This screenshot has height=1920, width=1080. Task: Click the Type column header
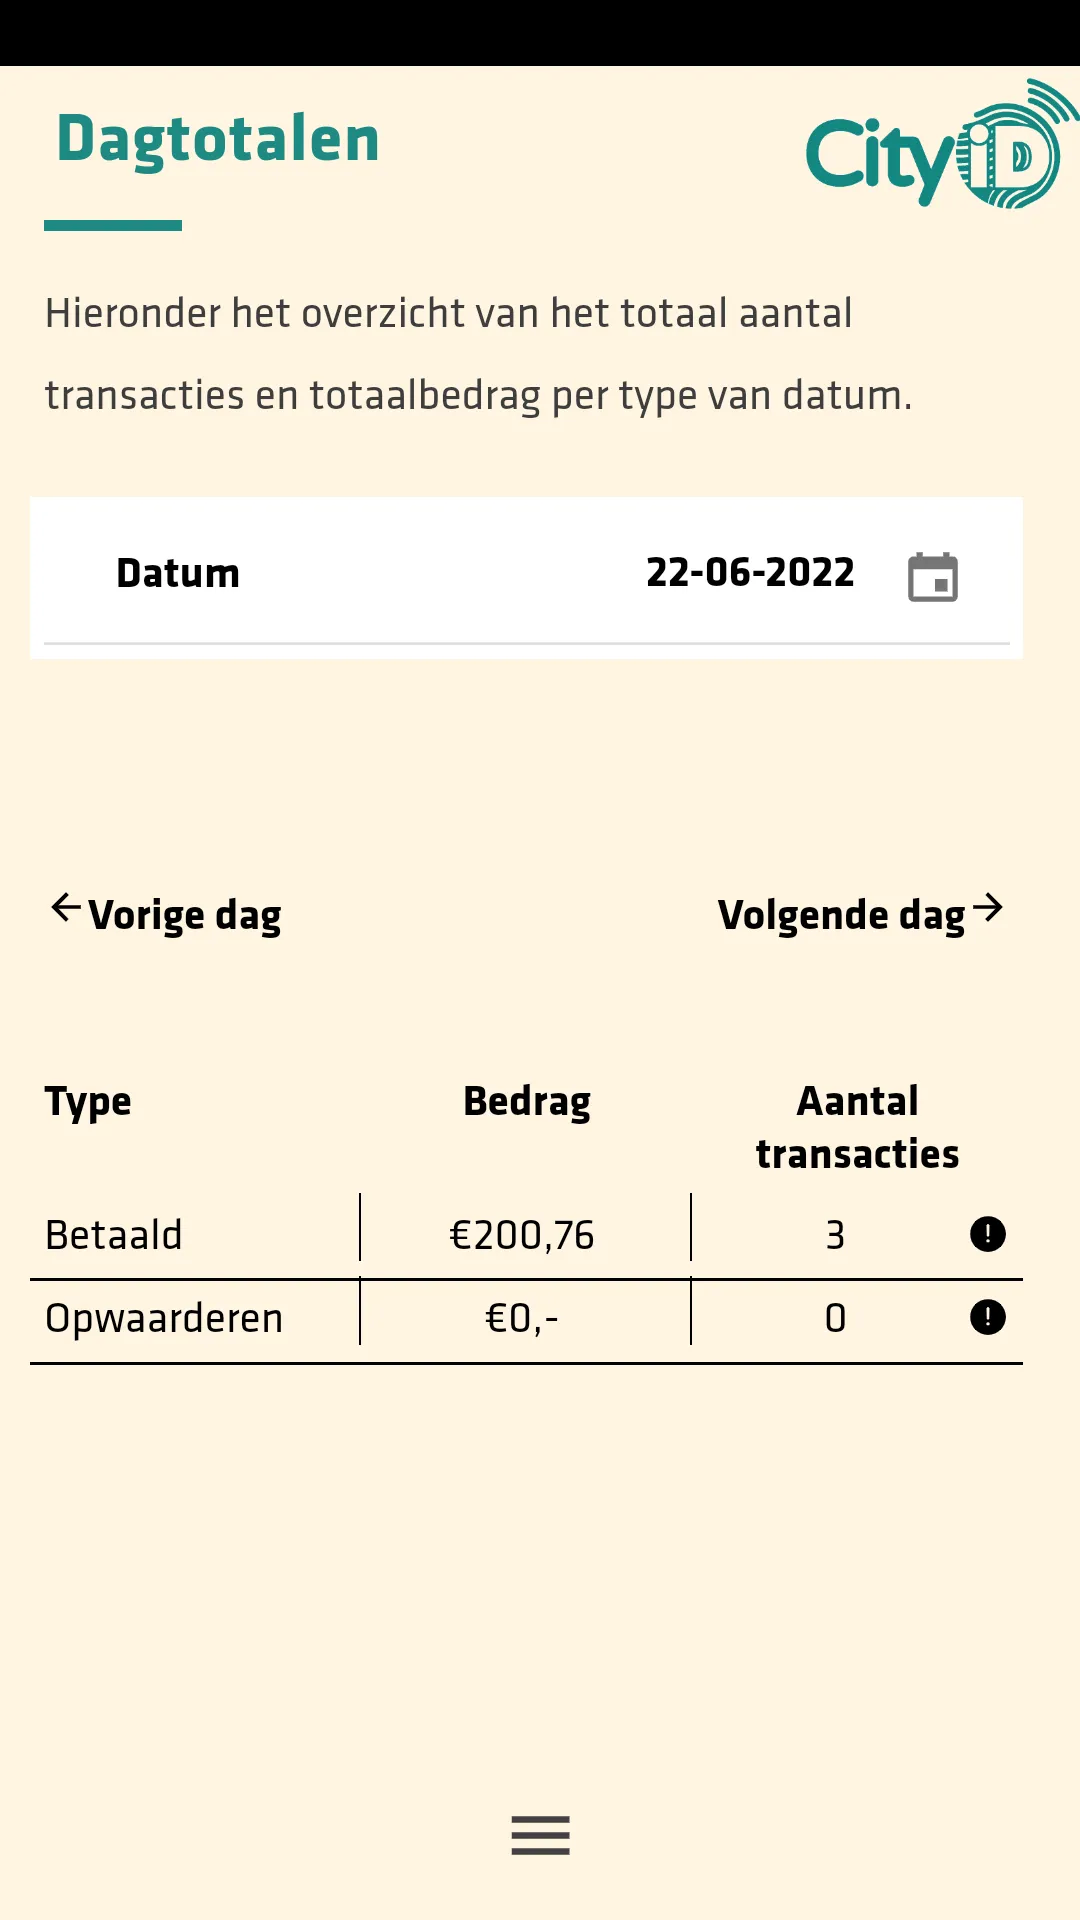pos(88,1103)
